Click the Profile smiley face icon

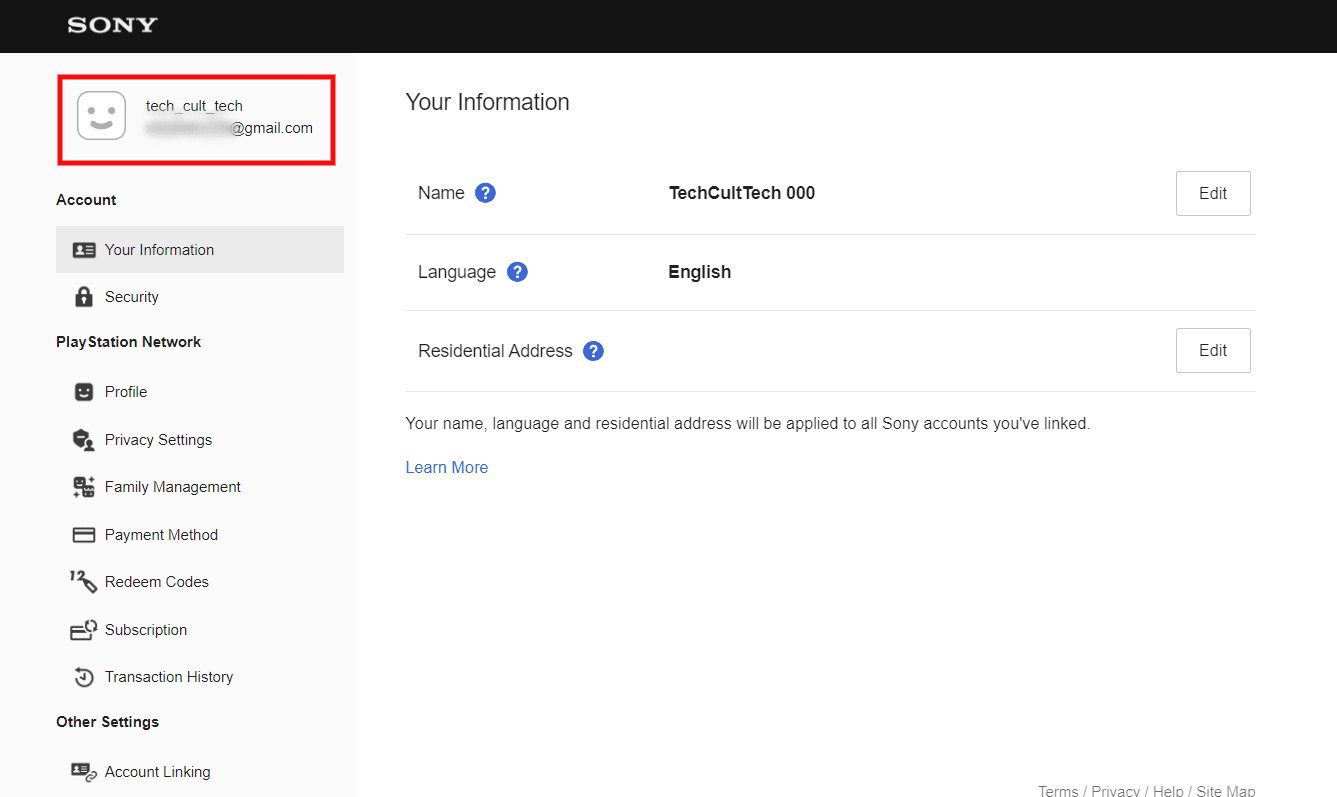(x=84, y=392)
